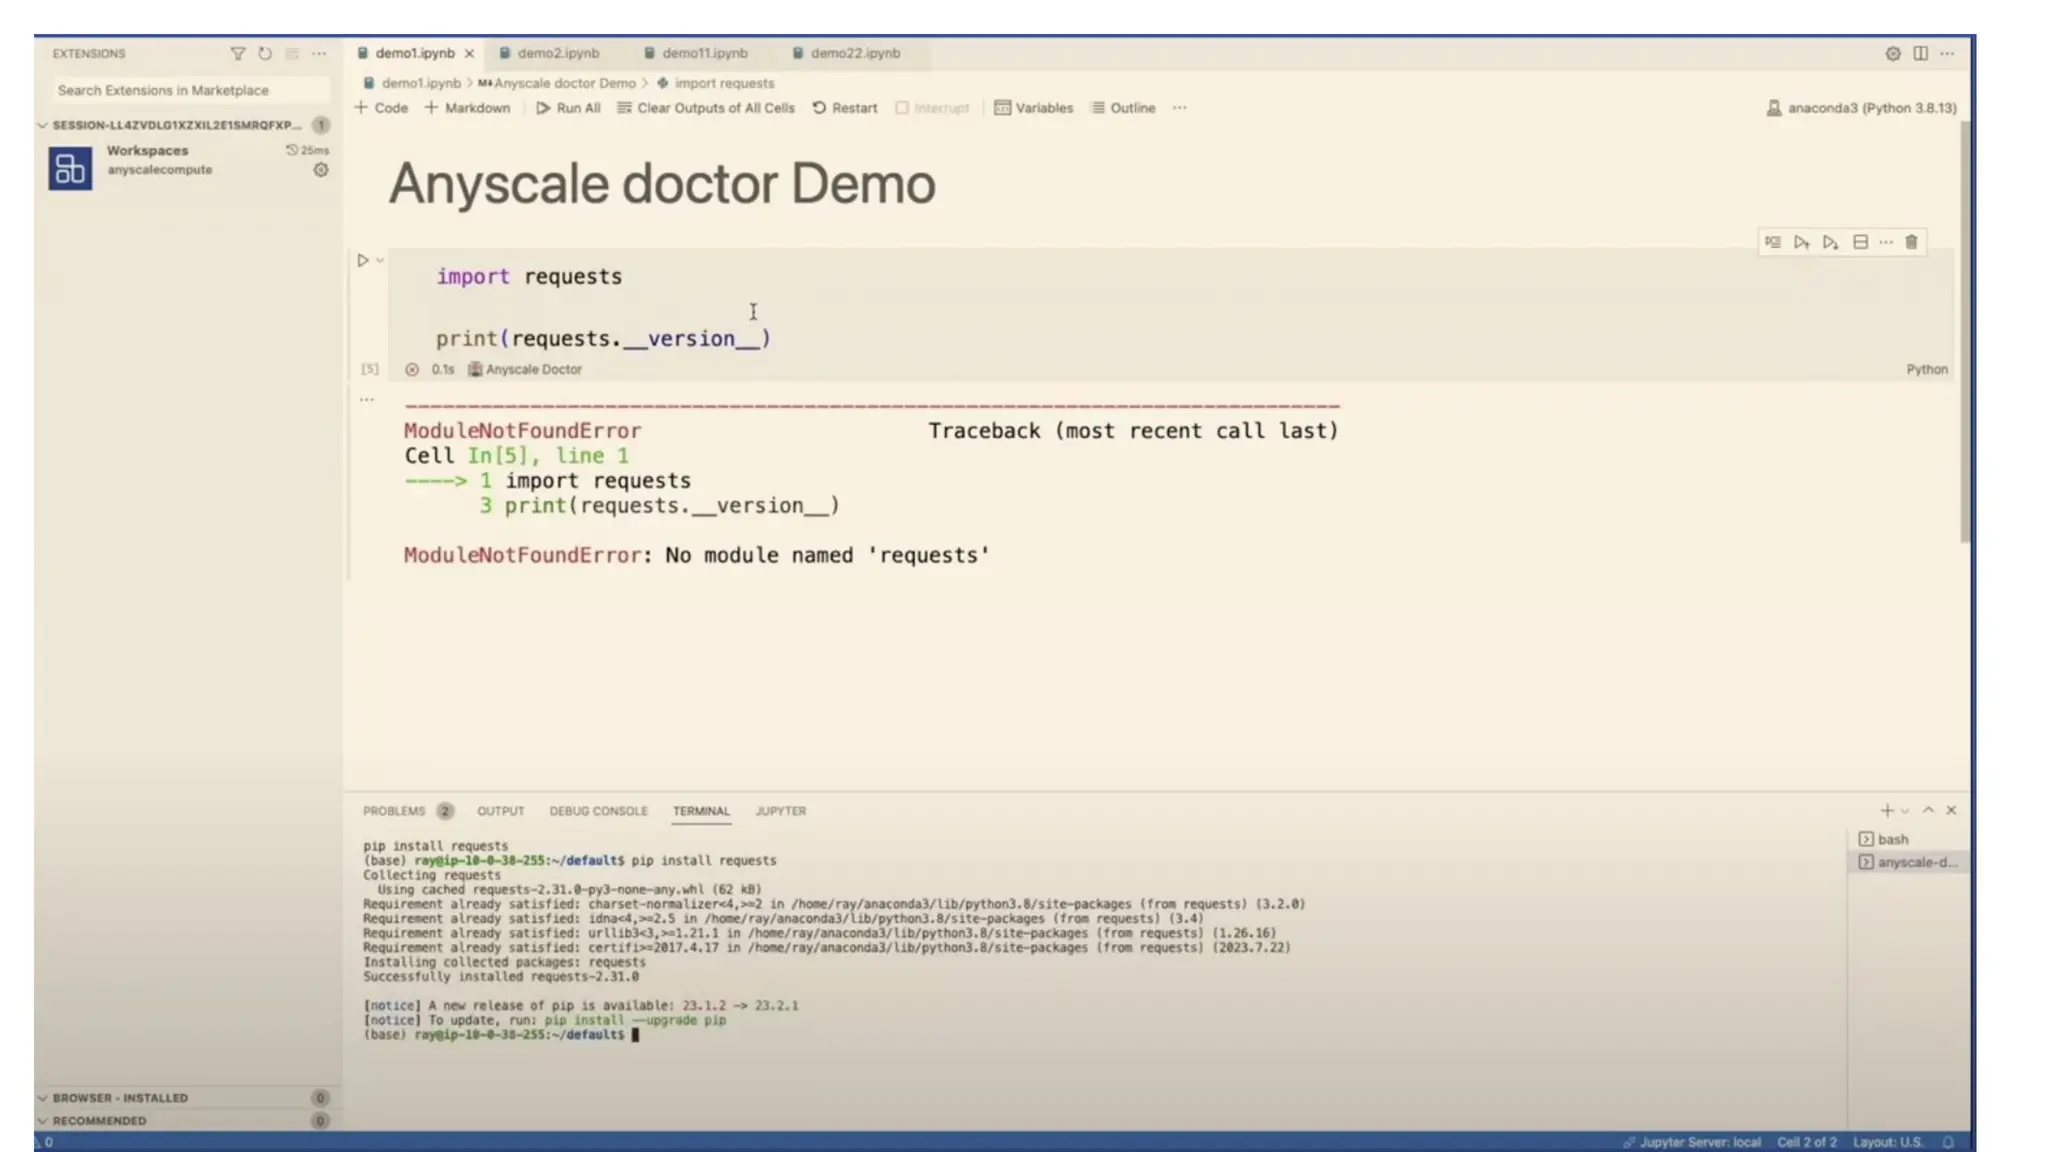2048x1152 pixels.
Task: Click the Split Cell icon
Action: (1860, 242)
